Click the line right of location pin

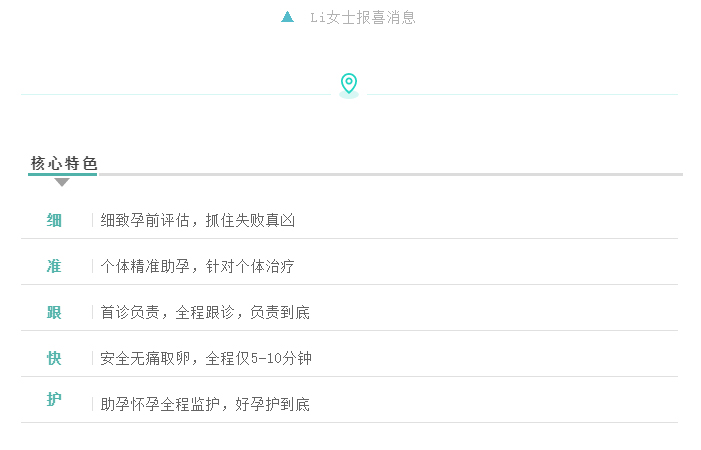click(523, 94)
